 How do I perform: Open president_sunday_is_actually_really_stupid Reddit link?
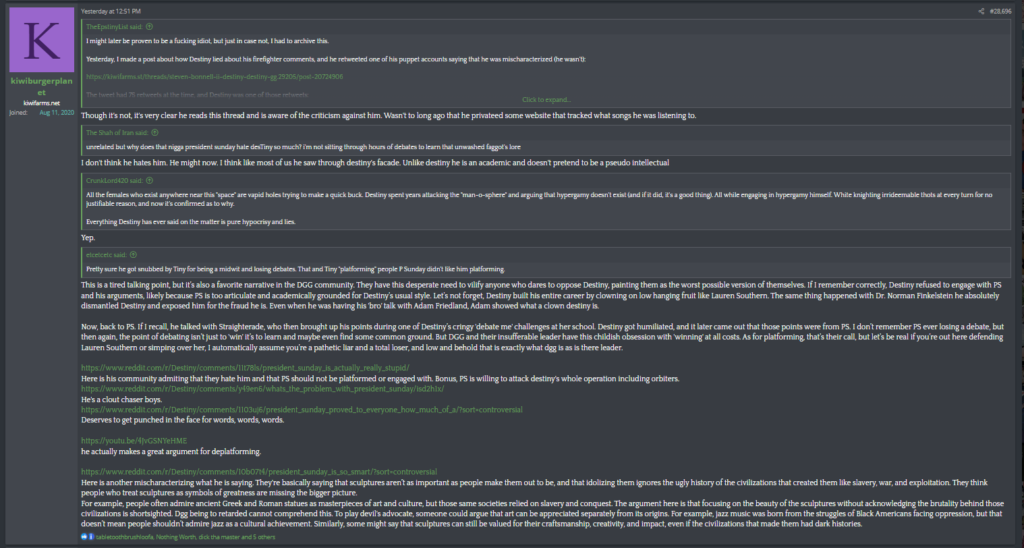pos(245,368)
